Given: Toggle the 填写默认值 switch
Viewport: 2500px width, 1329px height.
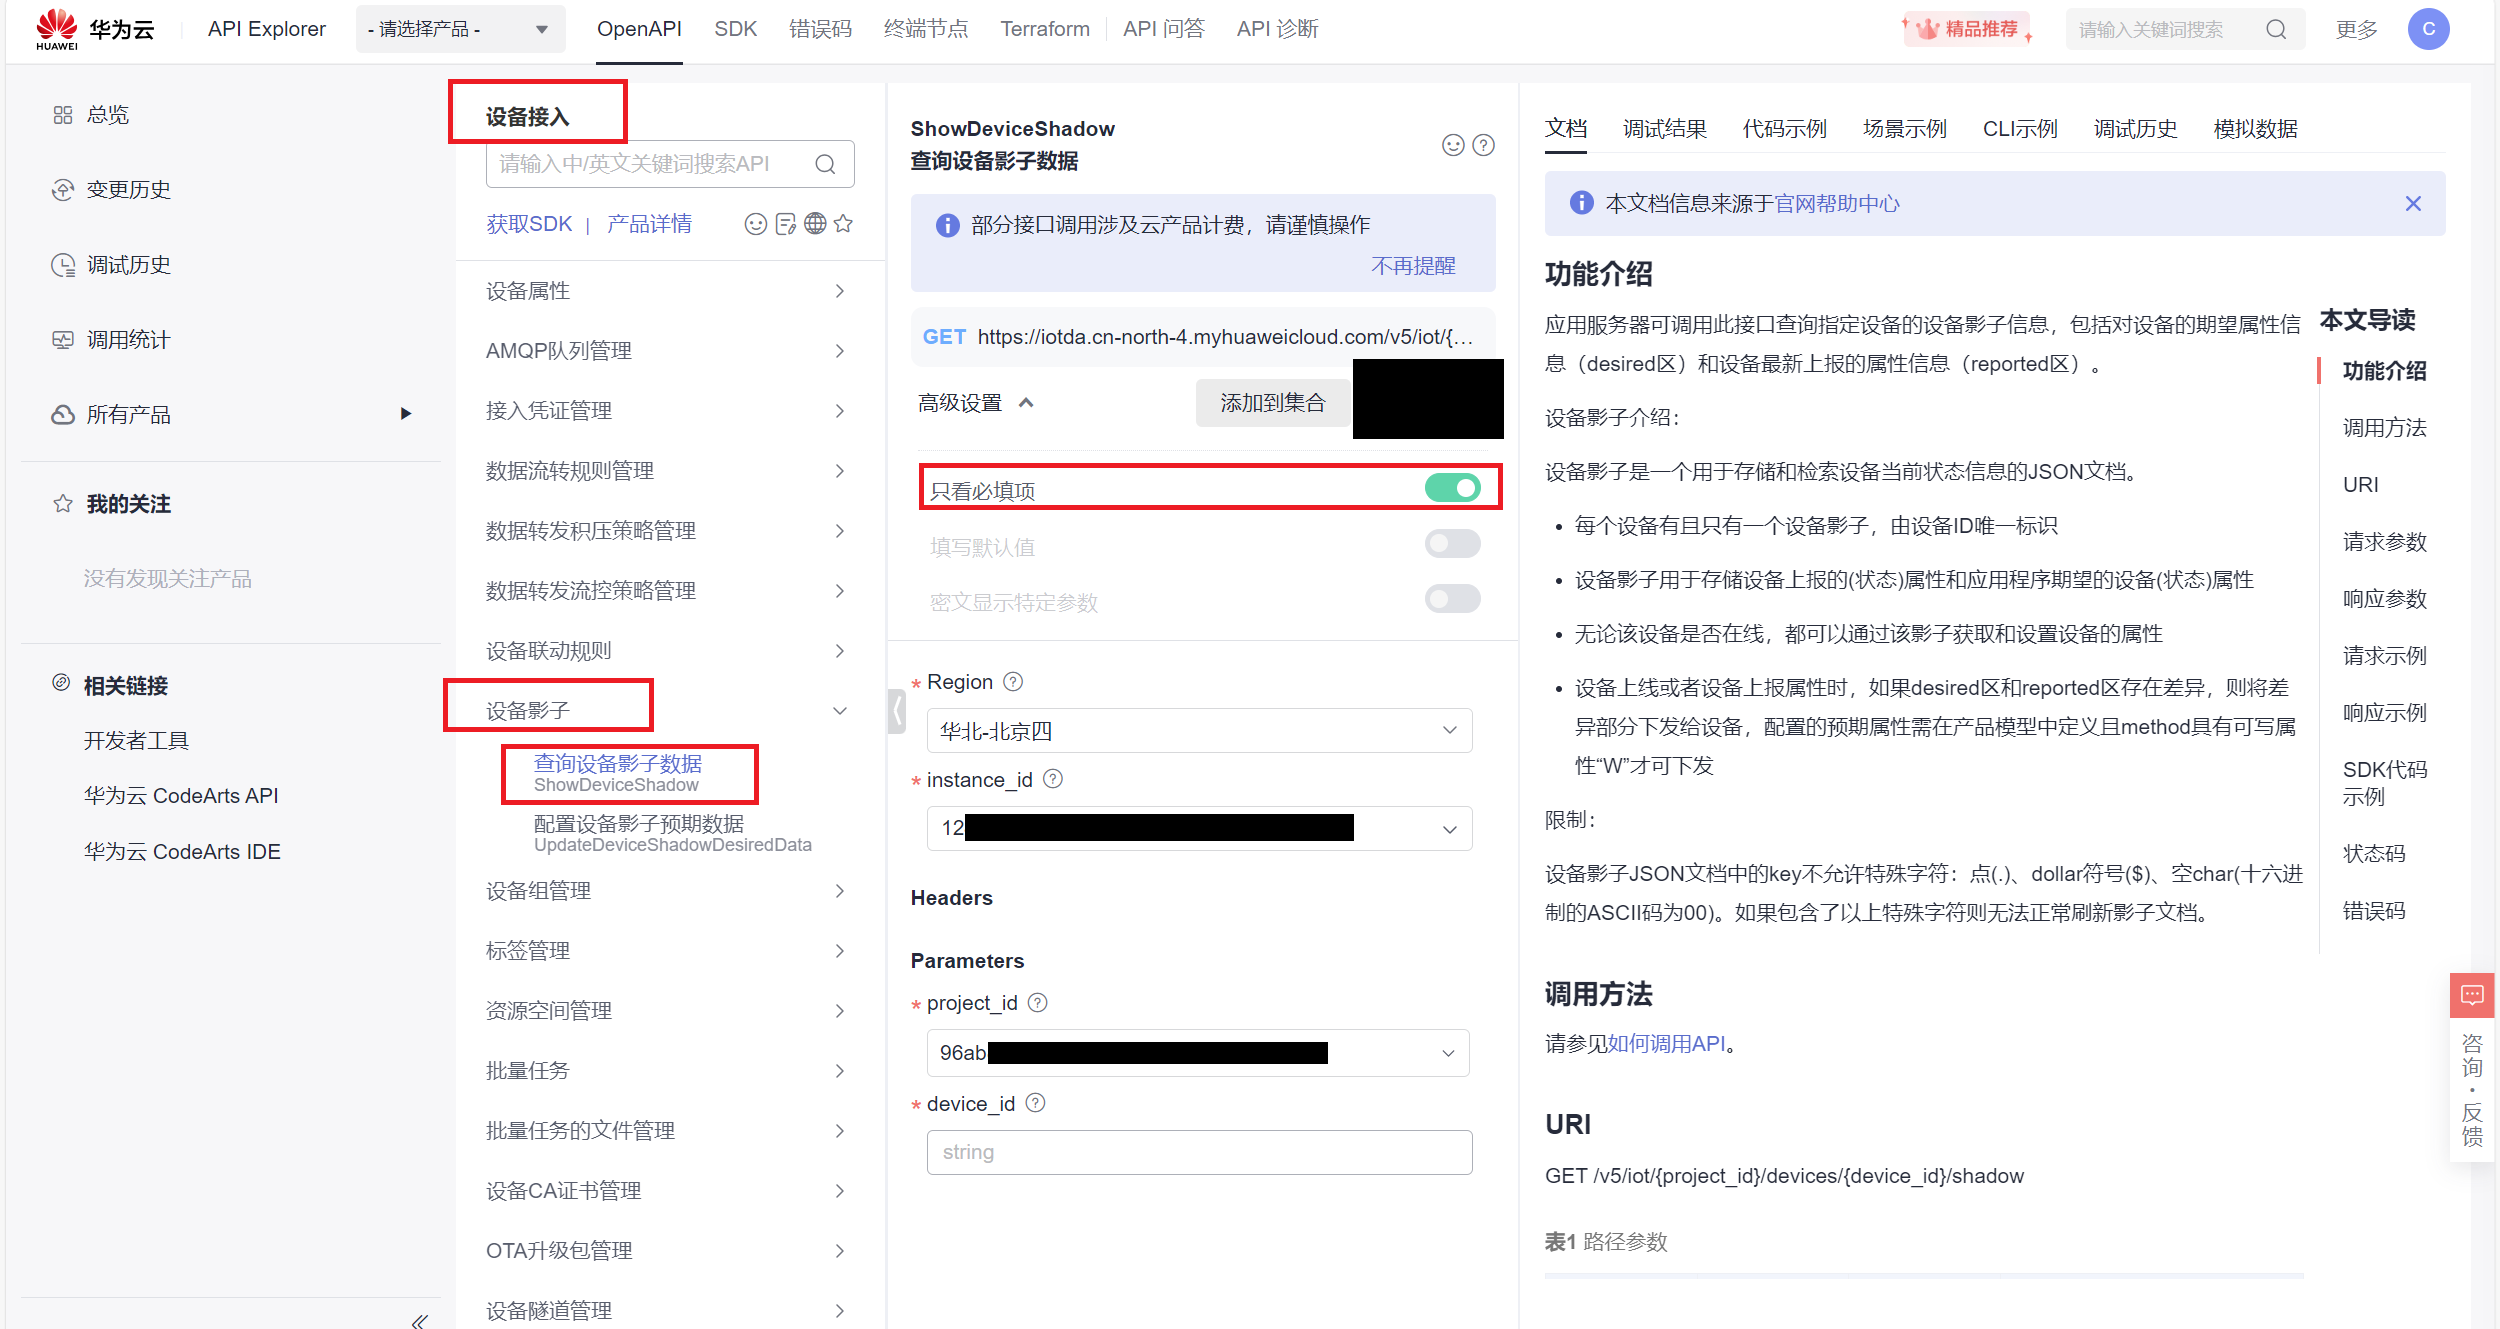Looking at the screenshot, I should coord(1453,544).
